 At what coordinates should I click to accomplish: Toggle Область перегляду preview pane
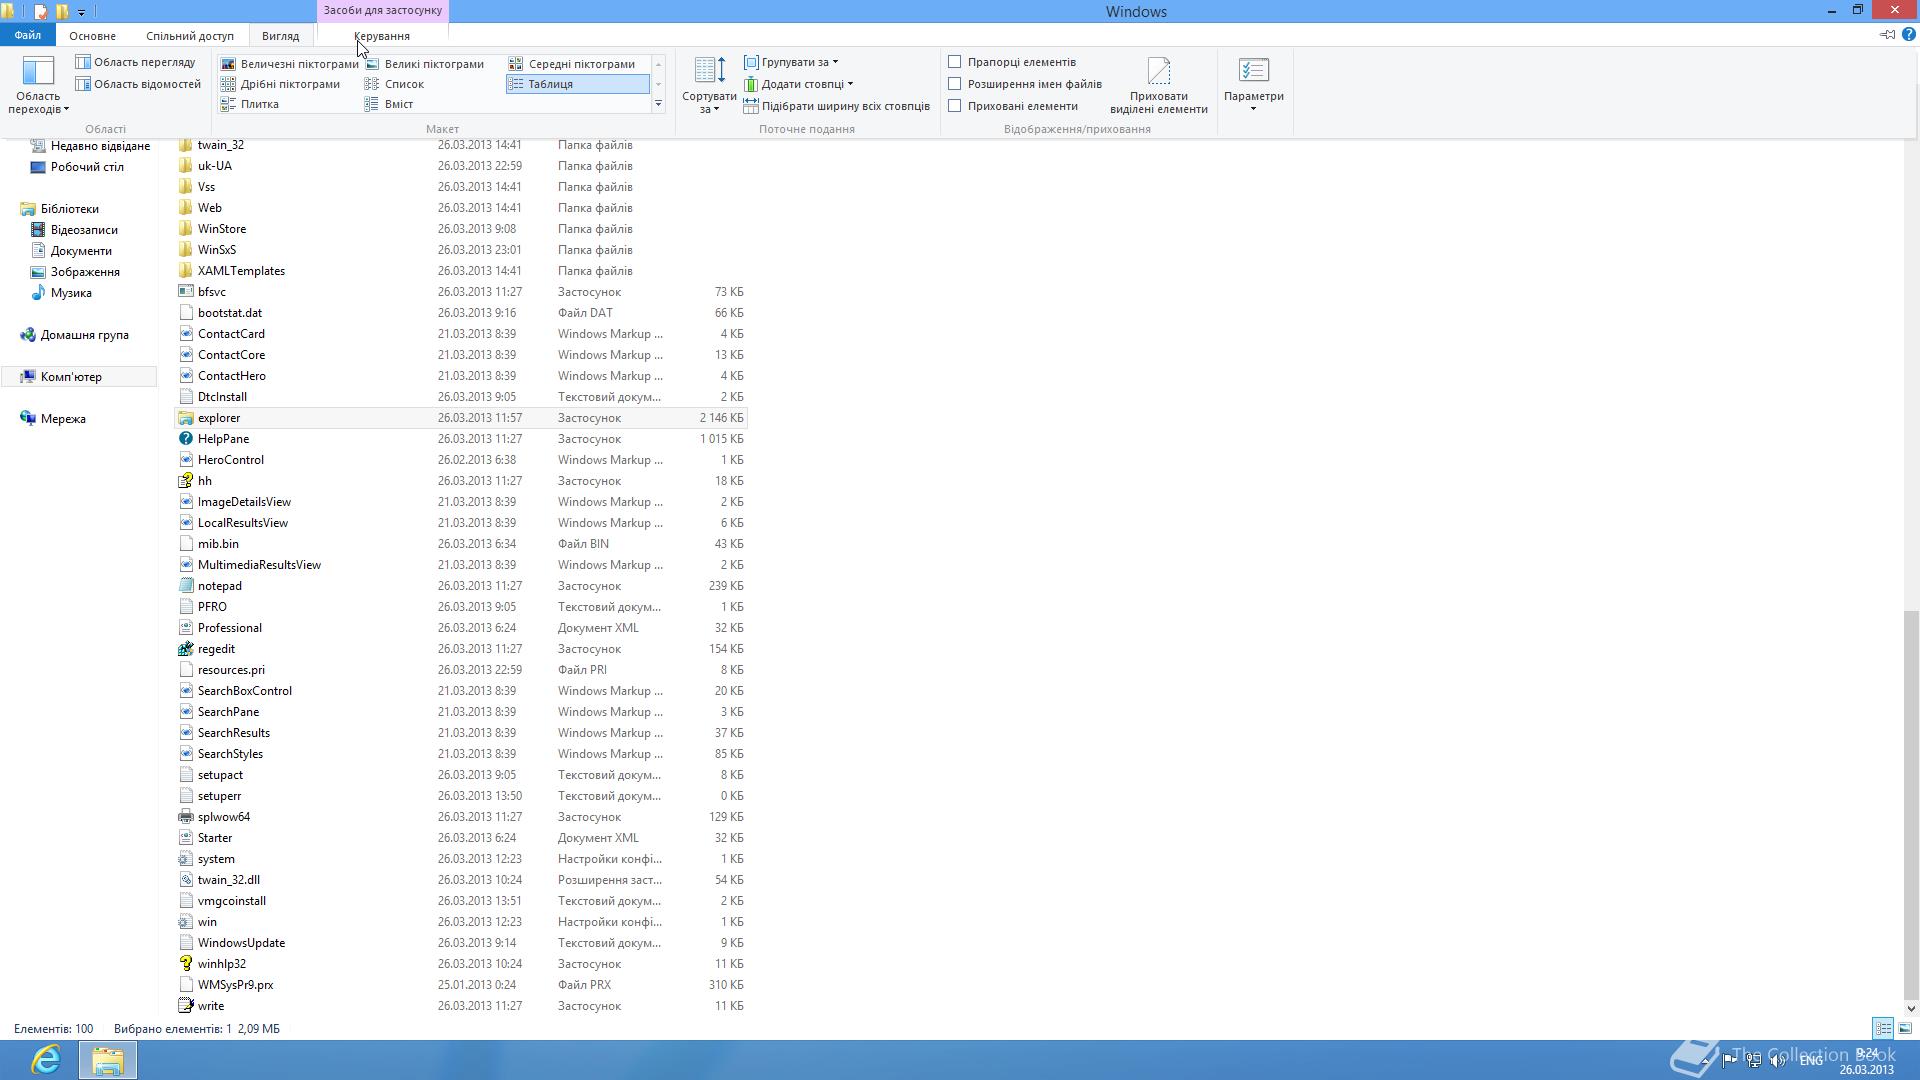pyautogui.click(x=136, y=62)
